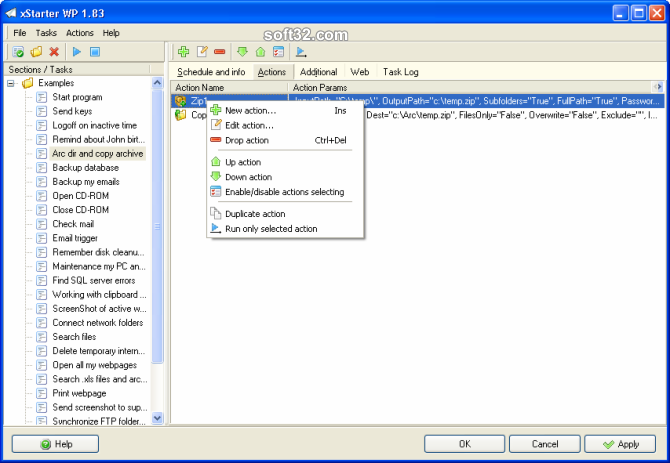The width and height of the screenshot is (670, 463).
Task: Select the Send keys task
Action: tap(72, 111)
